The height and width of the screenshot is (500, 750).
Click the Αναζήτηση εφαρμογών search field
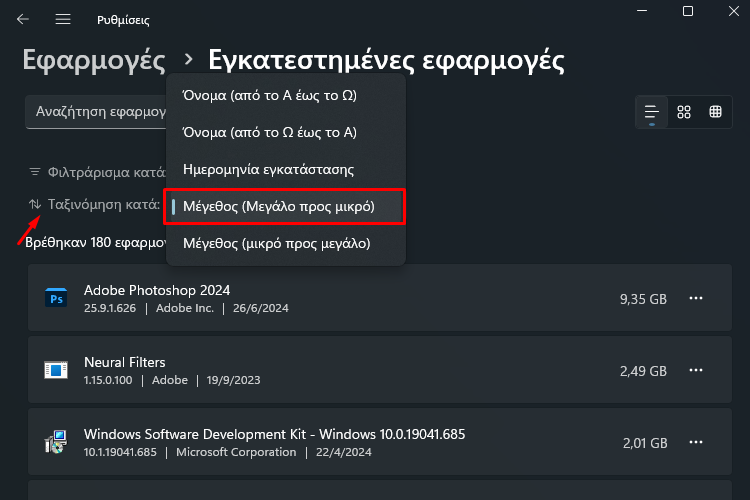[96, 112]
